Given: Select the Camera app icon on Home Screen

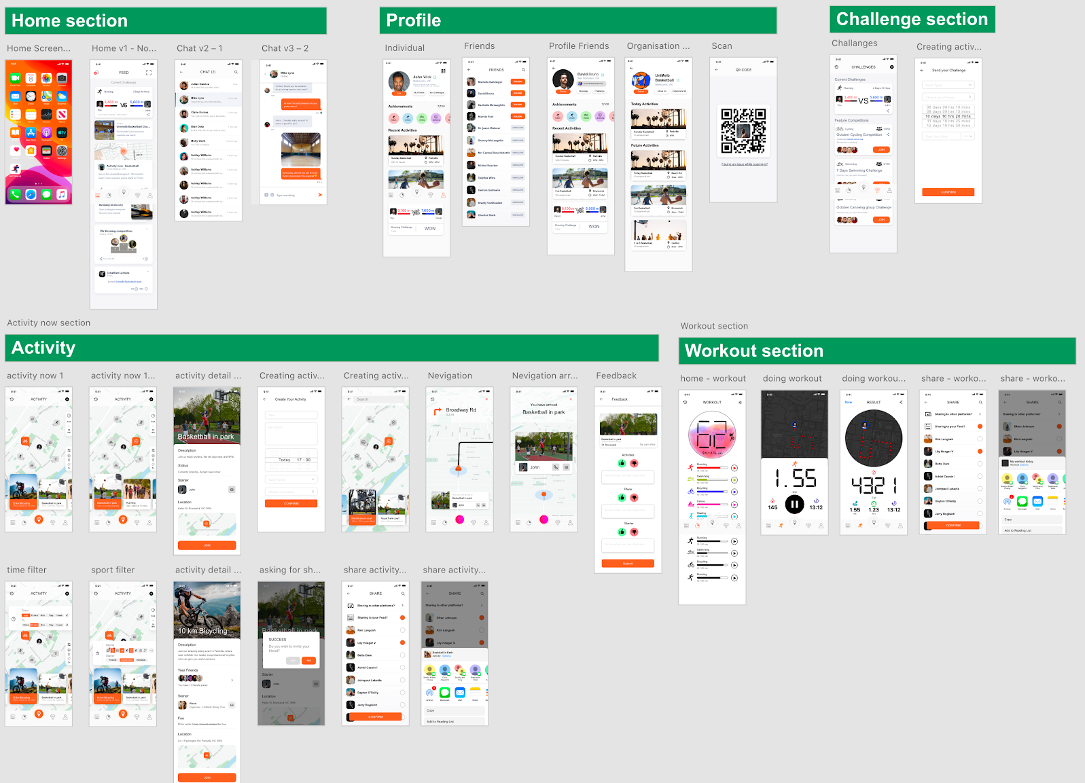Looking at the screenshot, I should pyautogui.click(x=62, y=78).
